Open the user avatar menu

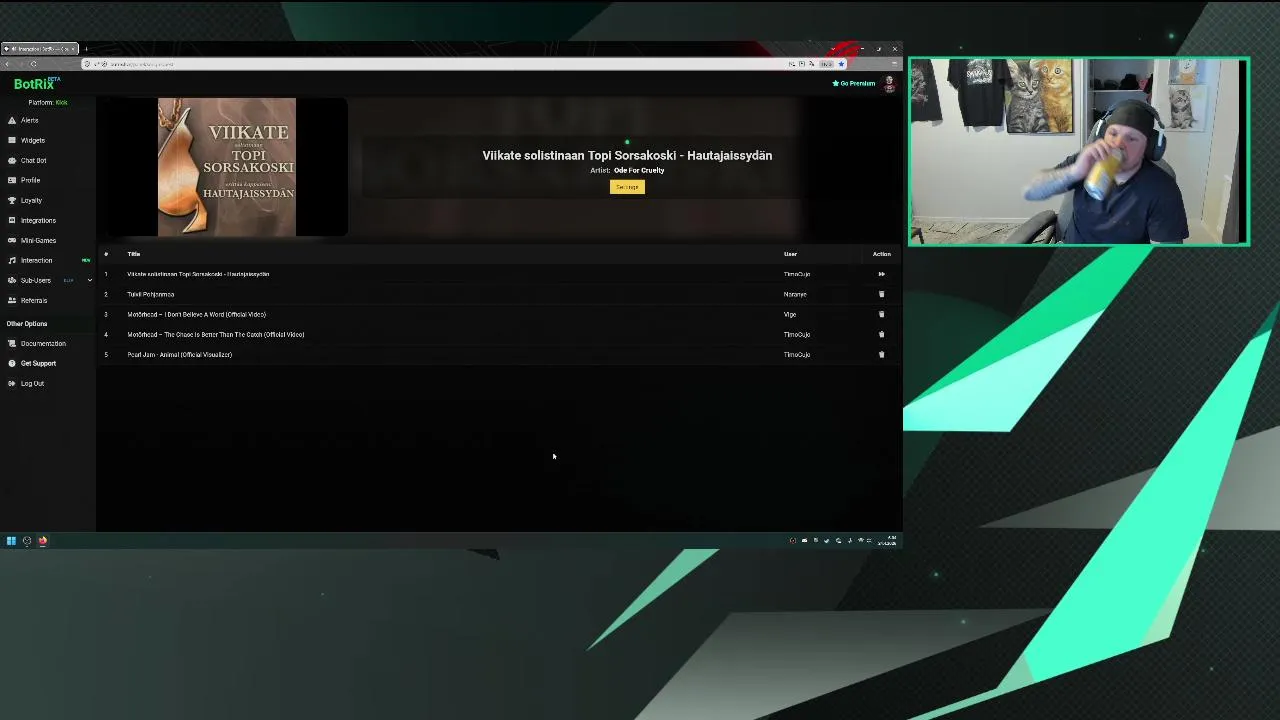[x=889, y=84]
